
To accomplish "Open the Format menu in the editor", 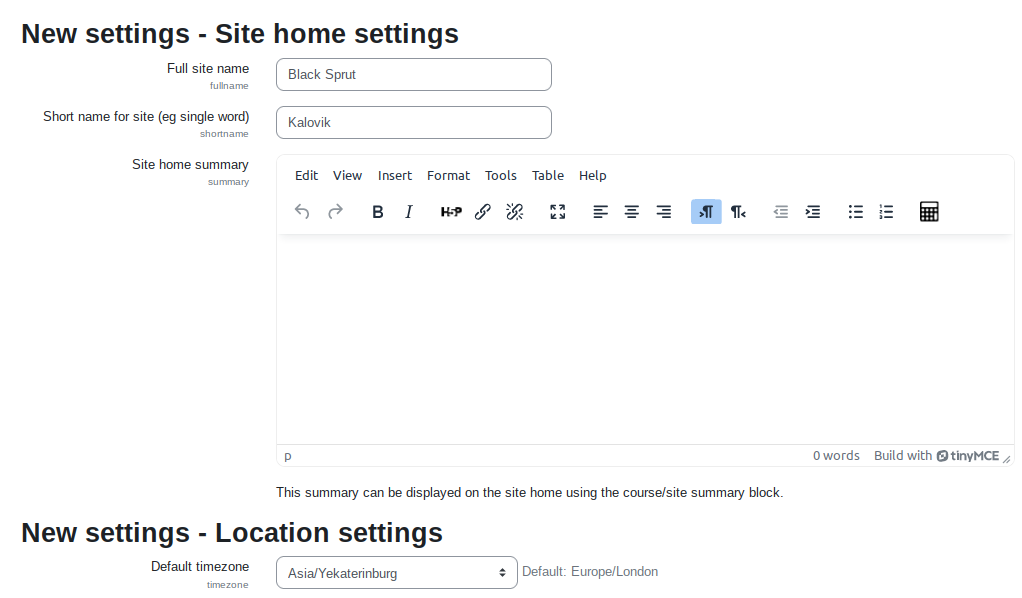I will click(x=448, y=176).
